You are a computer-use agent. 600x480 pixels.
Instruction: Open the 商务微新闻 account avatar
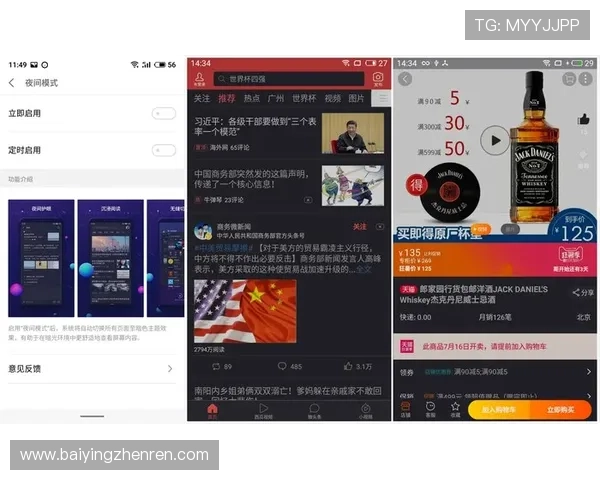click(203, 231)
